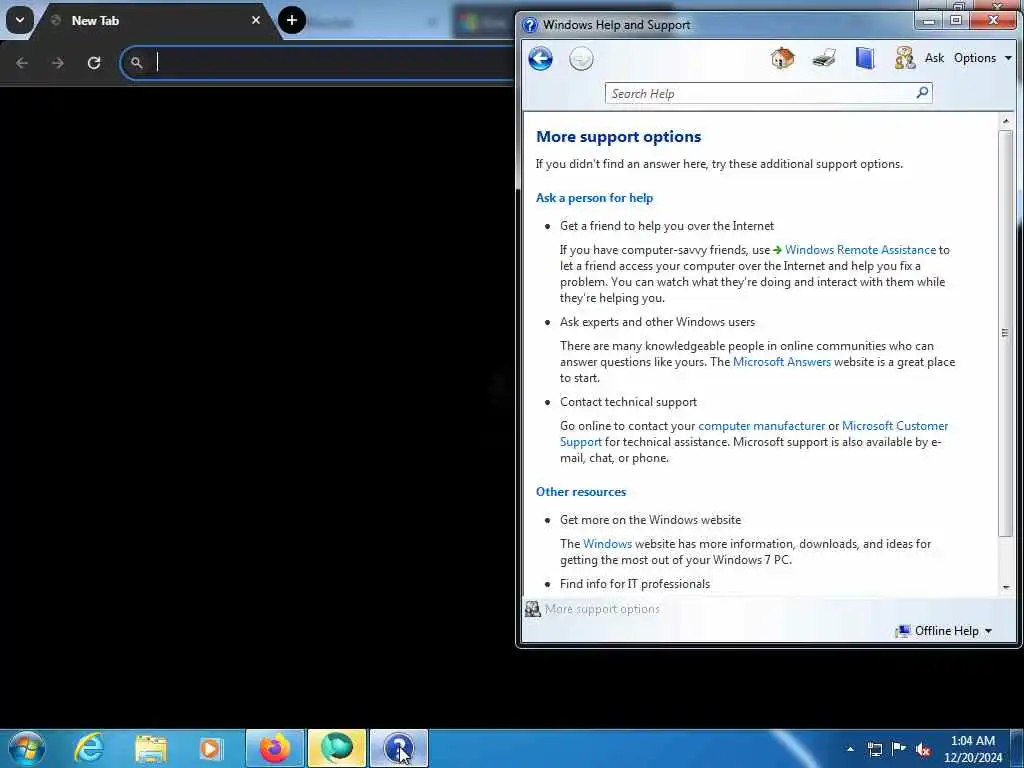Image resolution: width=1024 pixels, height=768 pixels.
Task: Click the More support options footer link
Action: click(x=602, y=609)
